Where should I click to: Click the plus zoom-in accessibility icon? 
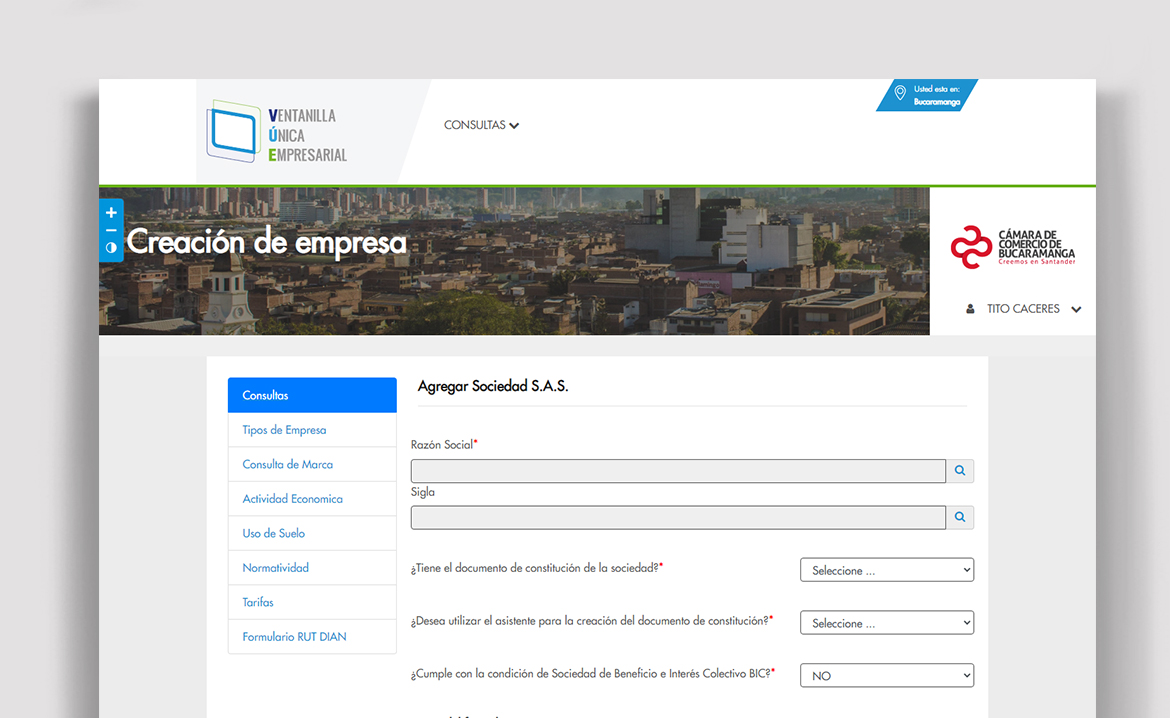pyautogui.click(x=111, y=213)
